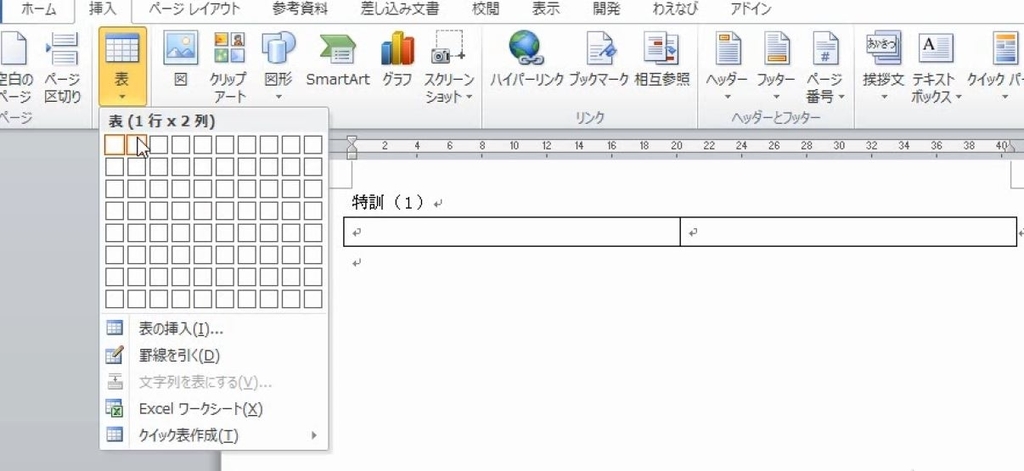This screenshot has height=471, width=1024.
Task: Select the highlighted second grid cell for 1x2 table
Action: [x=136, y=144]
